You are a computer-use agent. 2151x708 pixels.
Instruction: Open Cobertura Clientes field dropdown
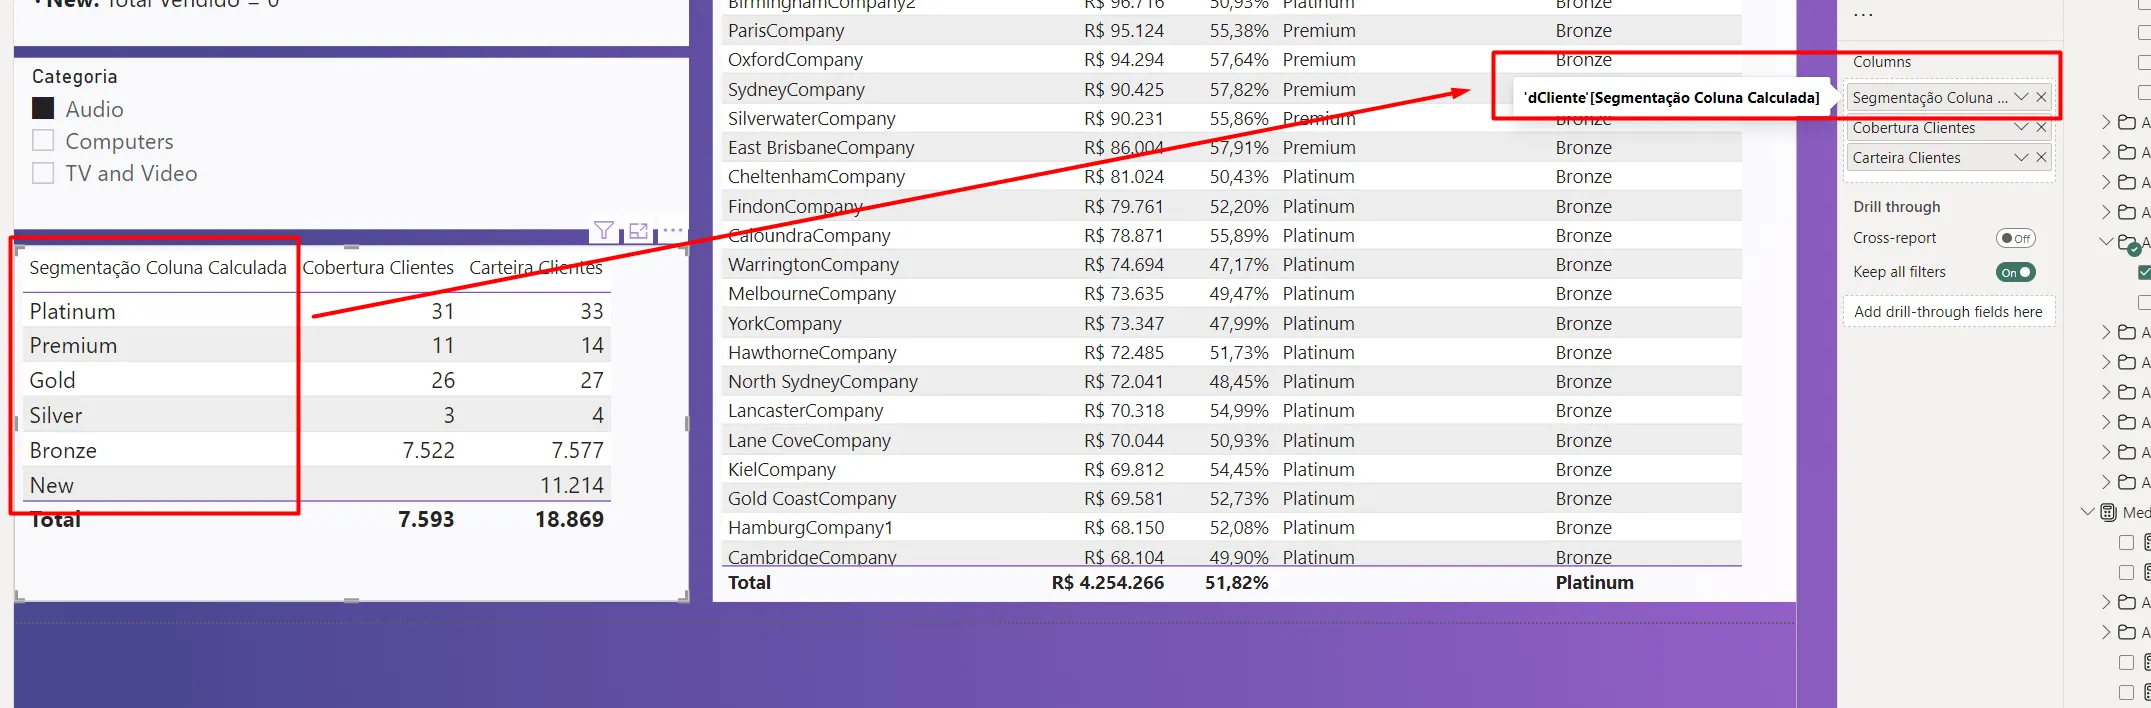coord(2020,128)
